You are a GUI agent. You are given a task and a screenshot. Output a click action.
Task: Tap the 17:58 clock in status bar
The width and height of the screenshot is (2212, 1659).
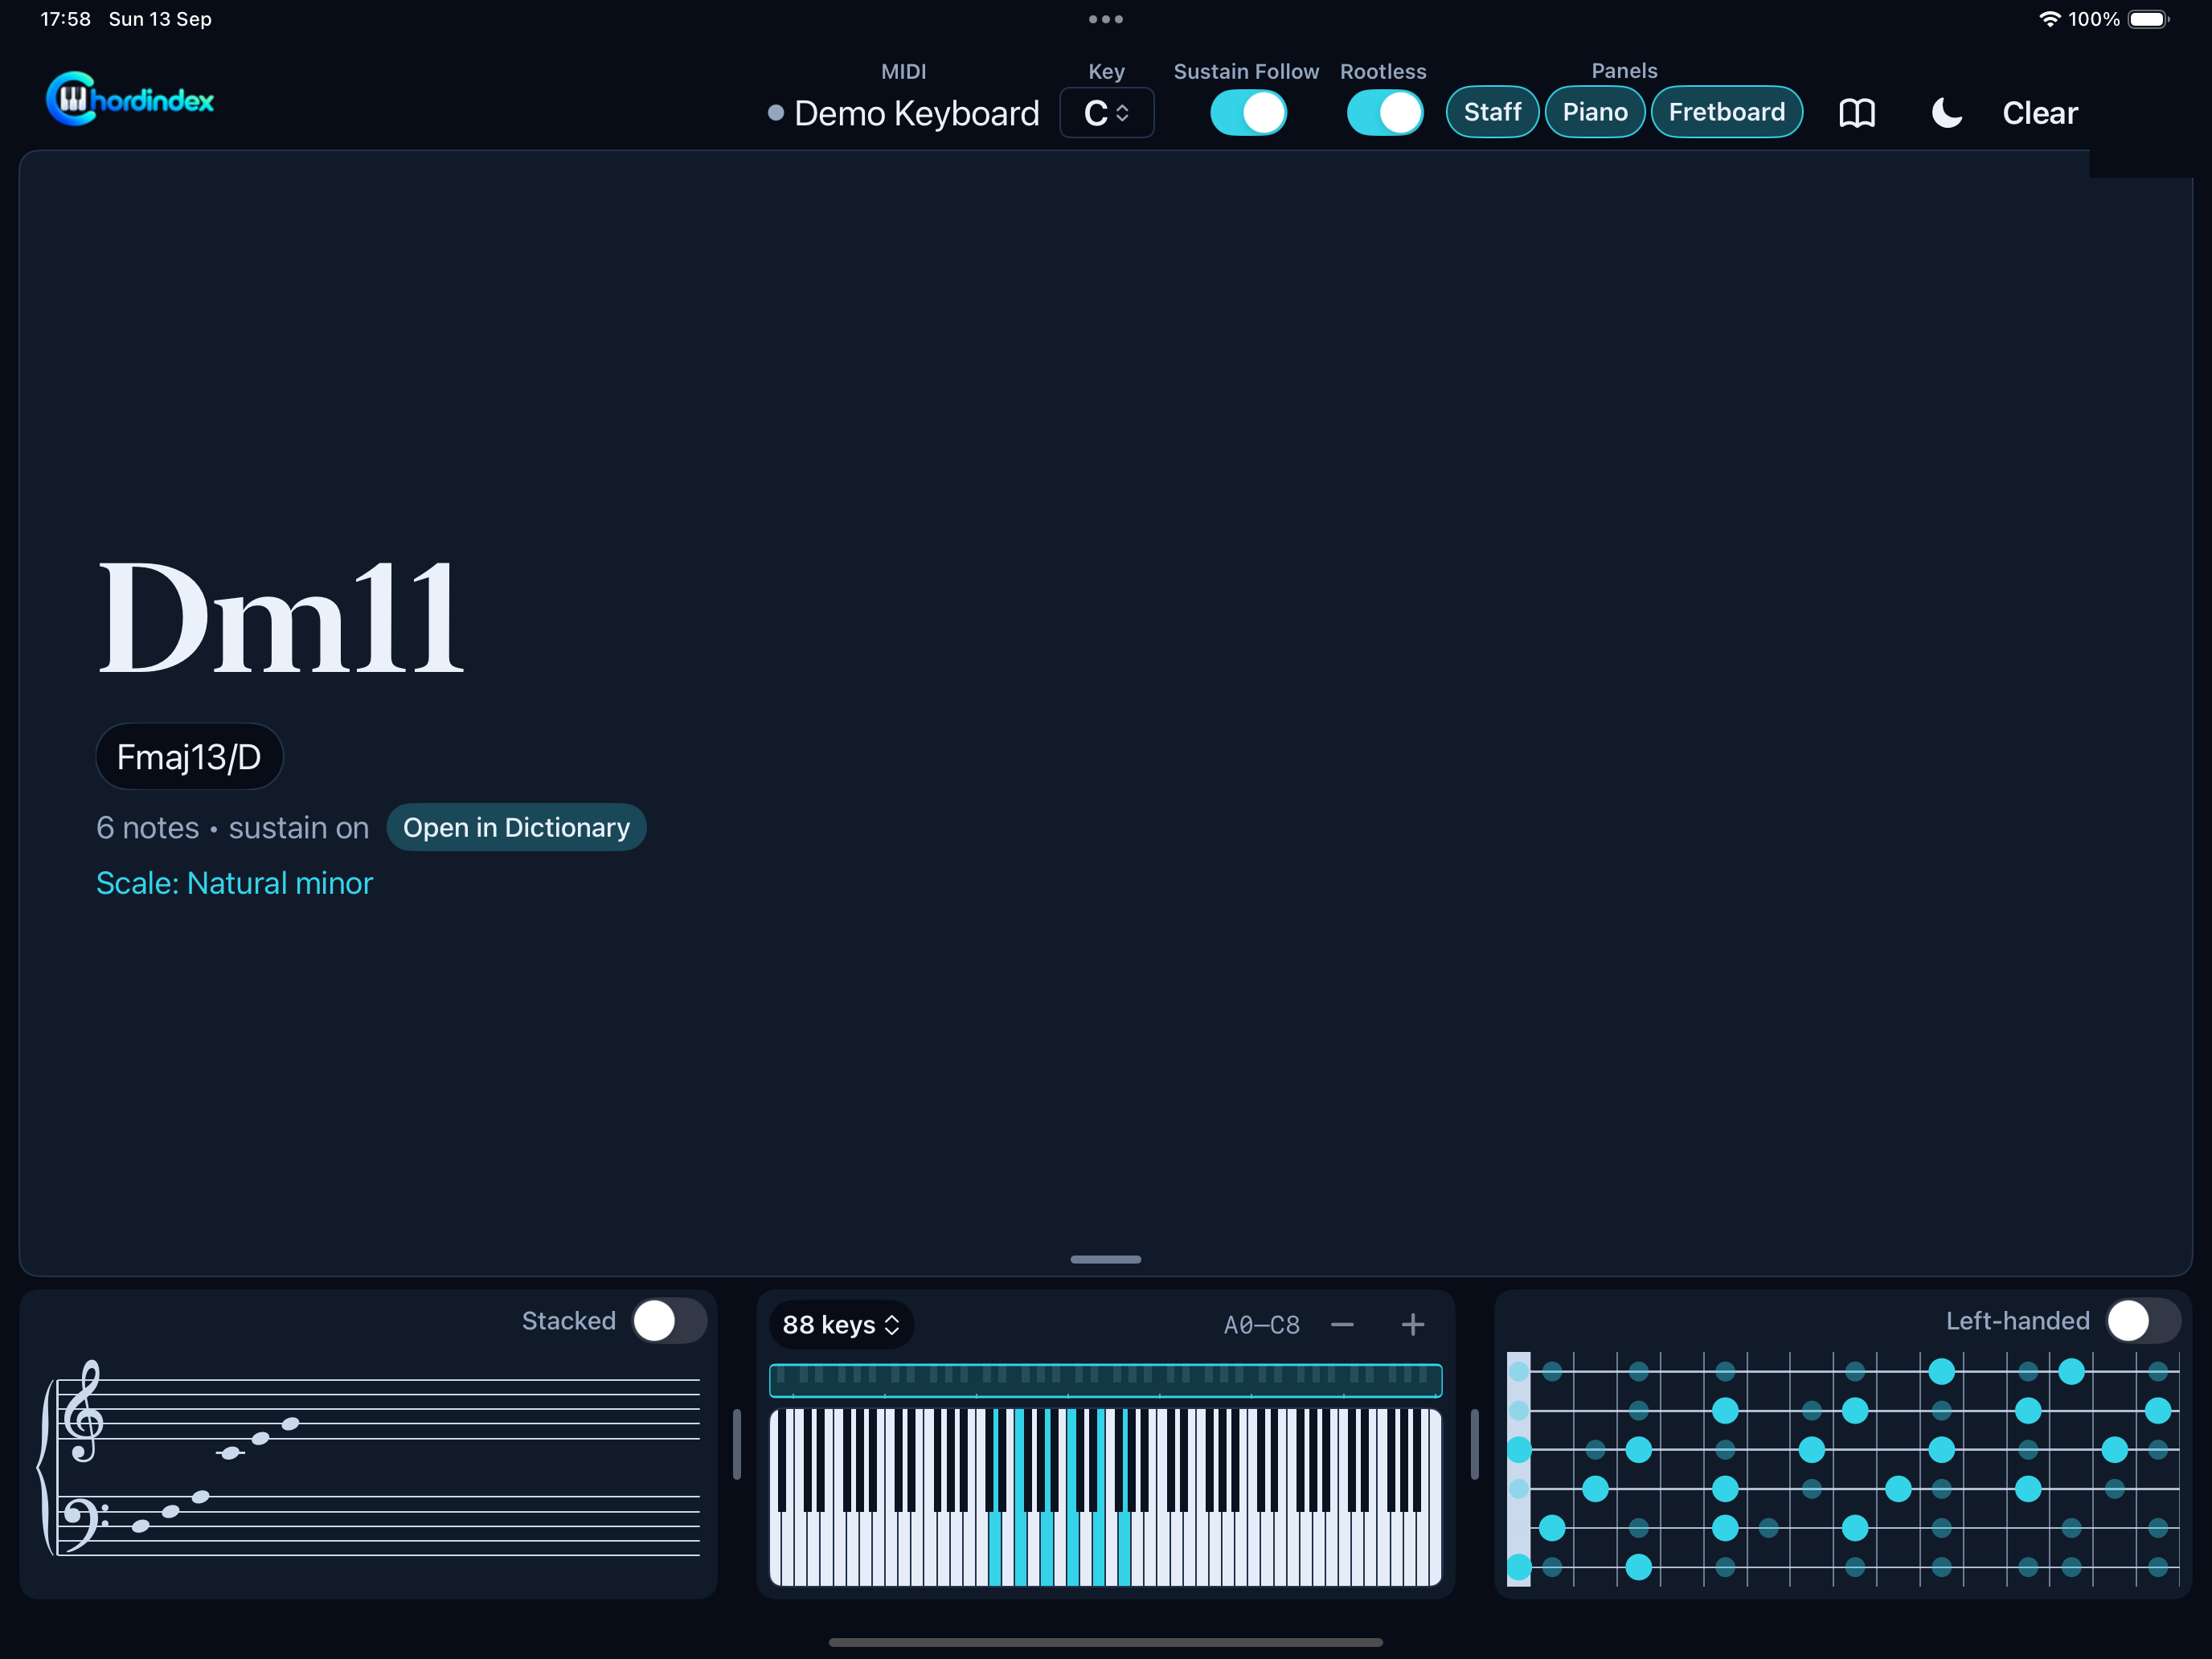pyautogui.click(x=65, y=19)
